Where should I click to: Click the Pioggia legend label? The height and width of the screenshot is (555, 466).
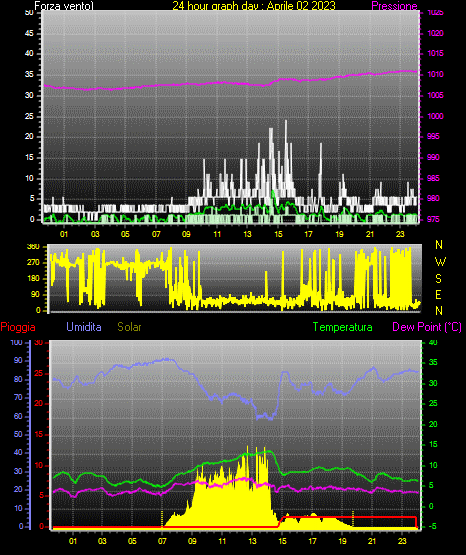click(18, 327)
